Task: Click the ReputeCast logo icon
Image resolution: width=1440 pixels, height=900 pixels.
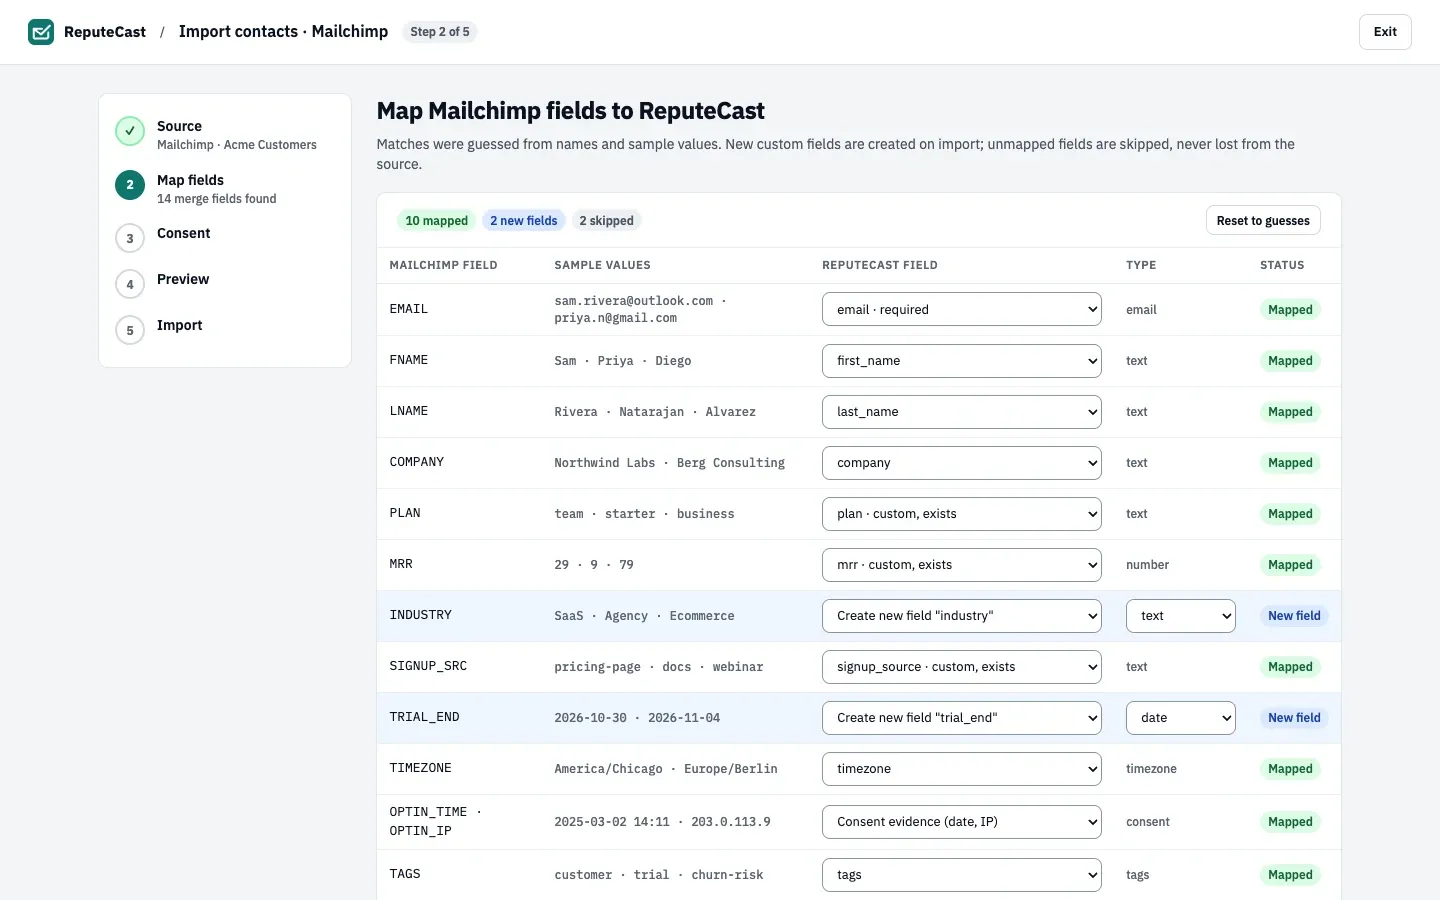Action: (41, 32)
